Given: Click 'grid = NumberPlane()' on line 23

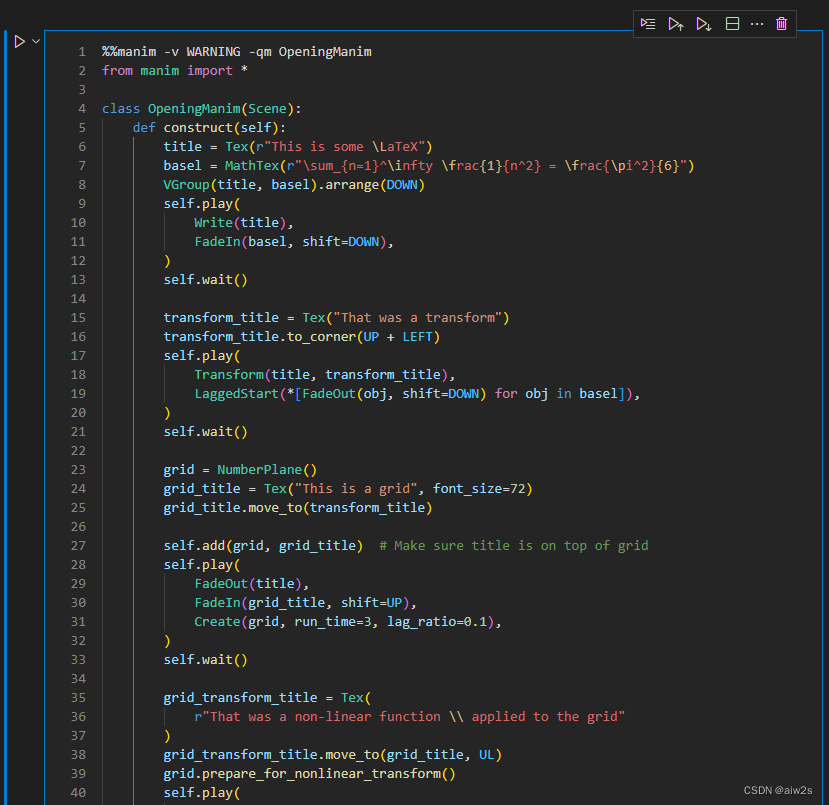Looking at the screenshot, I should (240, 470).
